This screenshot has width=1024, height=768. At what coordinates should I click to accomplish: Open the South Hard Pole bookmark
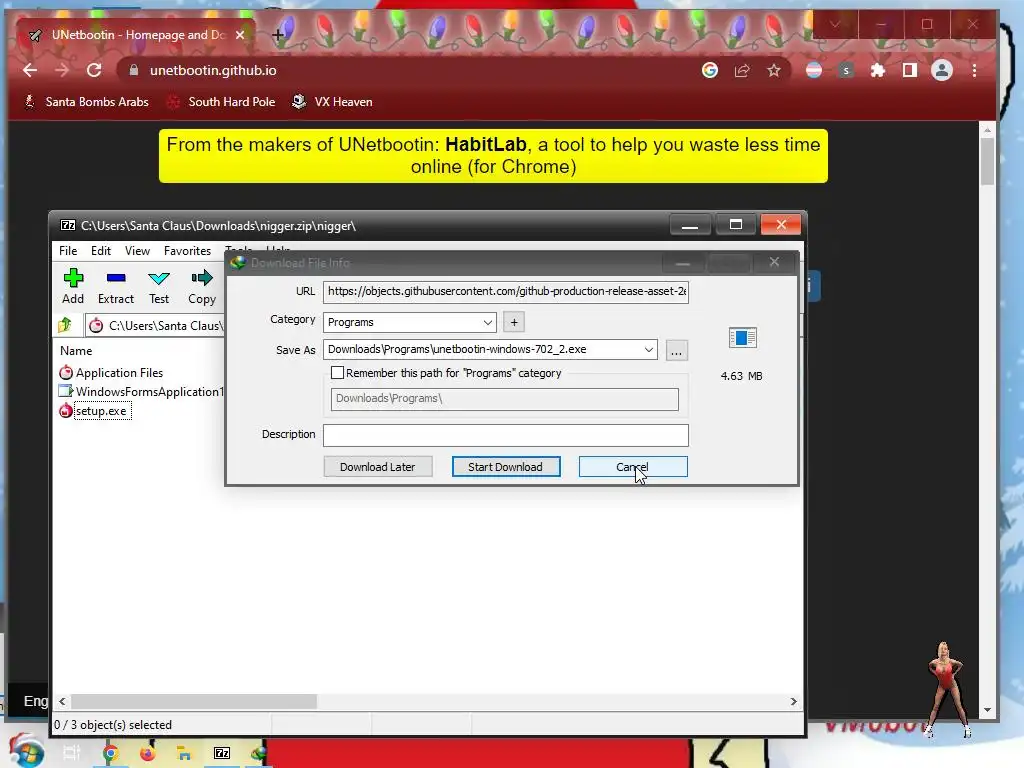(221, 102)
